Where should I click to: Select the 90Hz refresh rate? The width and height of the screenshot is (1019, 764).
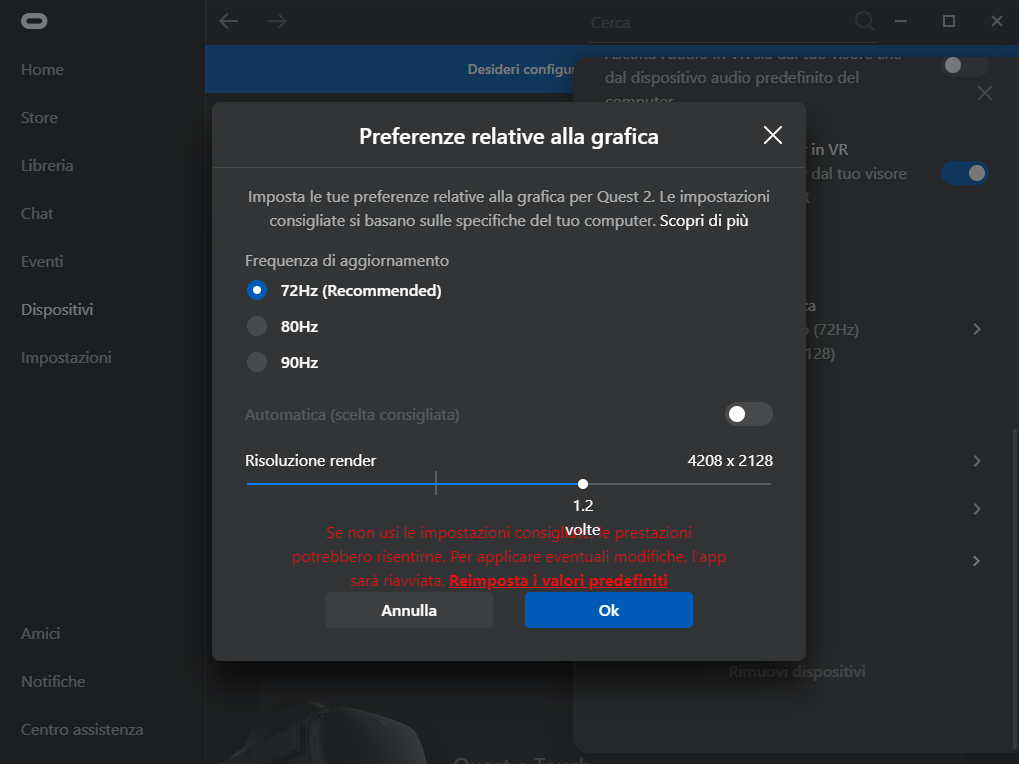(257, 363)
